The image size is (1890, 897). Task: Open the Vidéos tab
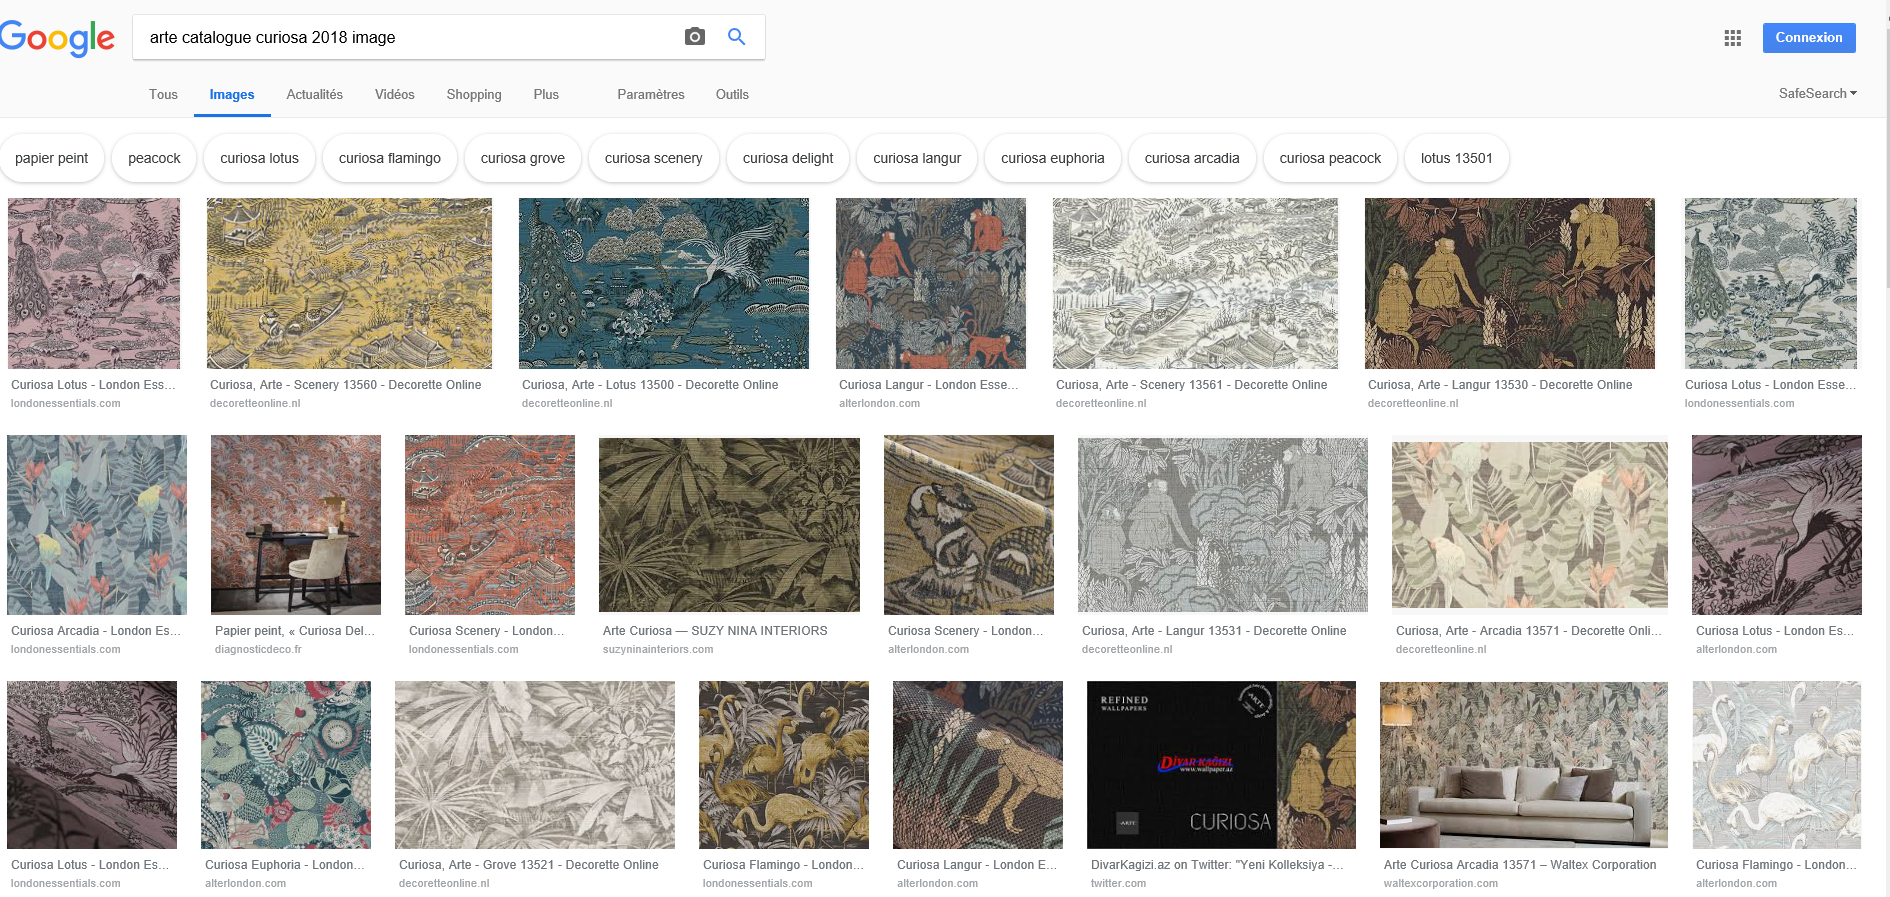click(x=394, y=95)
